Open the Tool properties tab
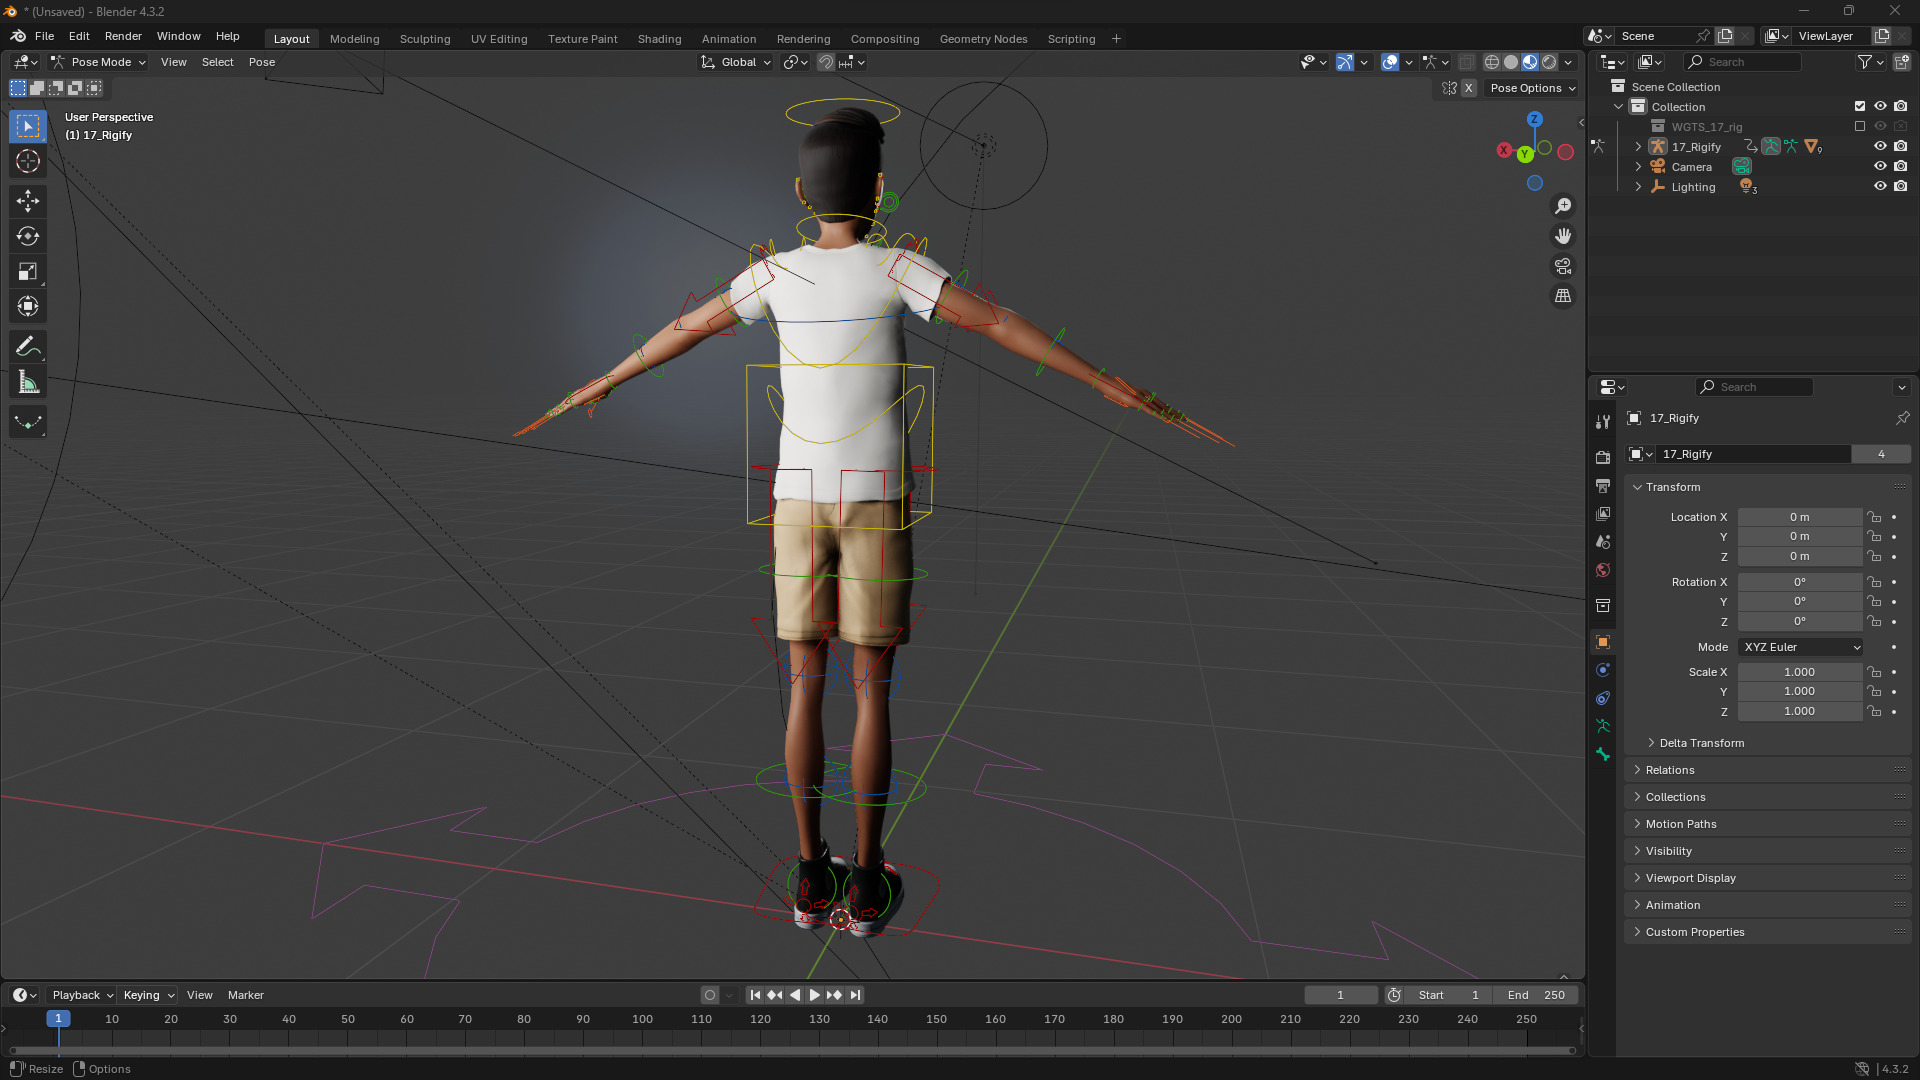This screenshot has height=1080, width=1920. (1603, 422)
